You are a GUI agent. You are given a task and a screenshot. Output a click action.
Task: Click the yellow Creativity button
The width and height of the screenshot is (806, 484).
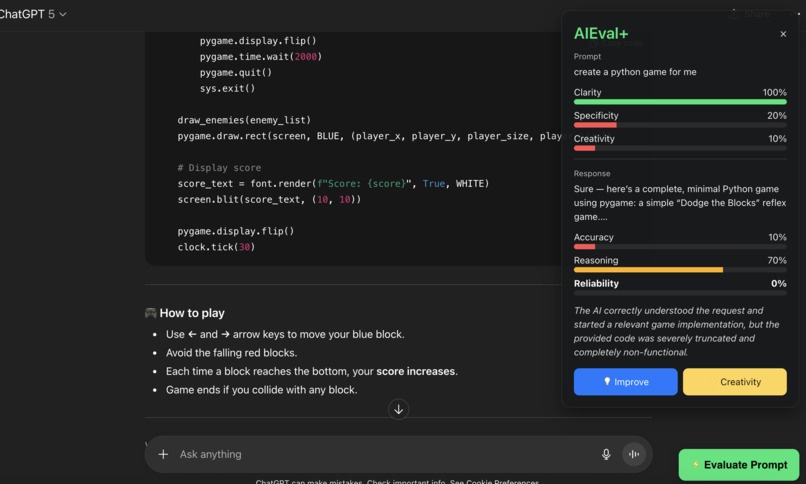(x=735, y=382)
